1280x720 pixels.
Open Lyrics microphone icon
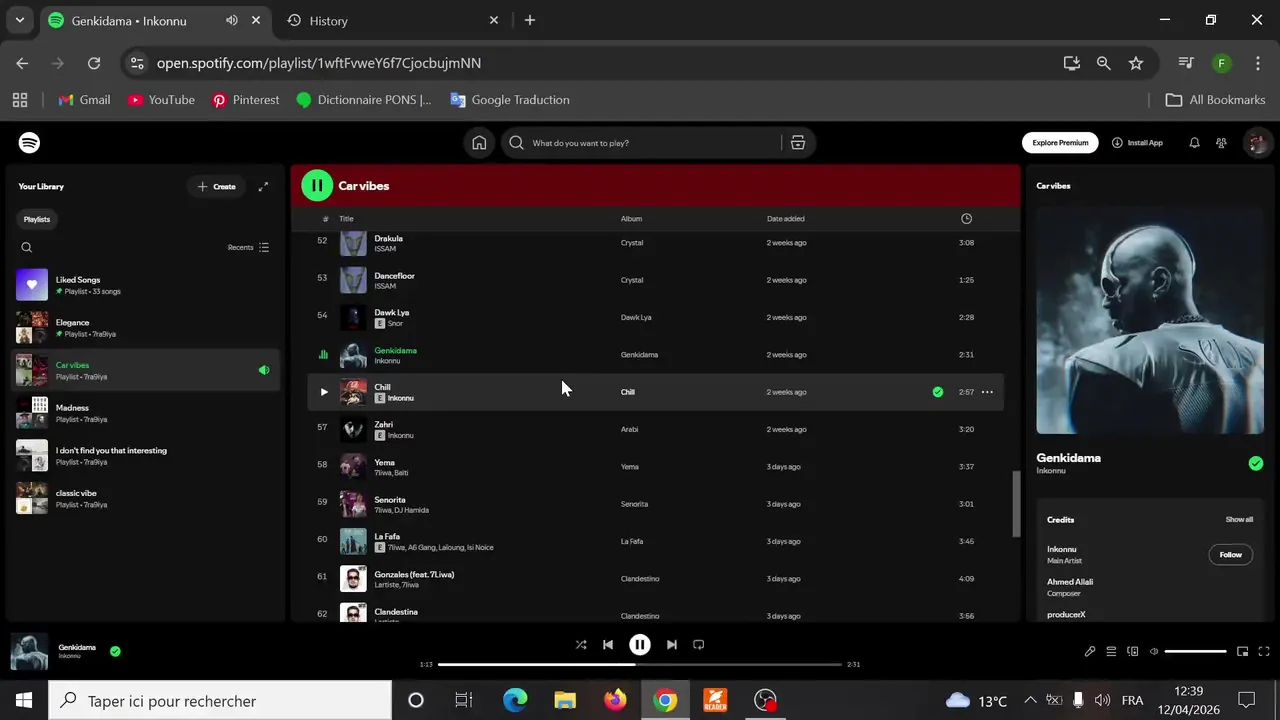pyautogui.click(x=1090, y=651)
